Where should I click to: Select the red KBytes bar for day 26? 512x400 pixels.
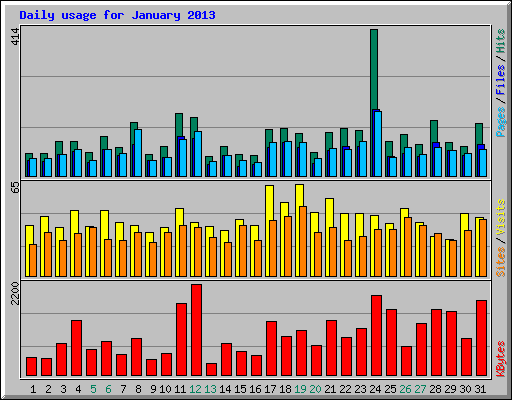click(x=406, y=361)
